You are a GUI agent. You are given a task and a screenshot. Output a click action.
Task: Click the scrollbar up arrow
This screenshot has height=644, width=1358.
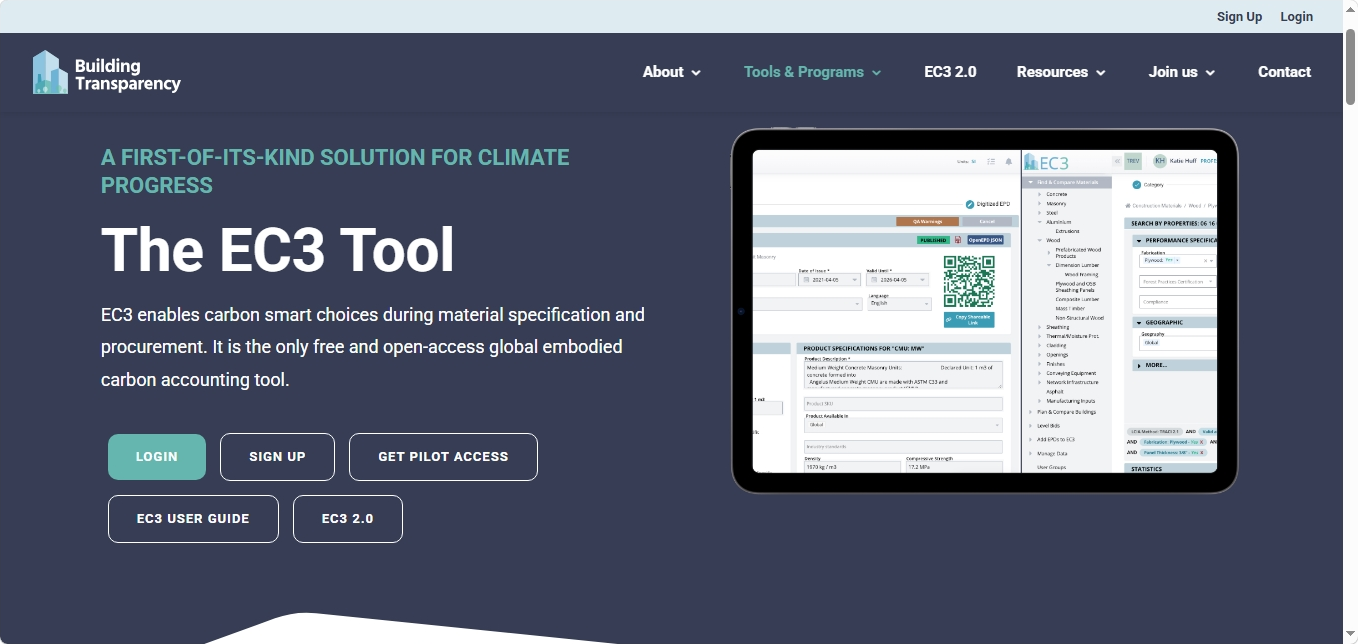1350,8
